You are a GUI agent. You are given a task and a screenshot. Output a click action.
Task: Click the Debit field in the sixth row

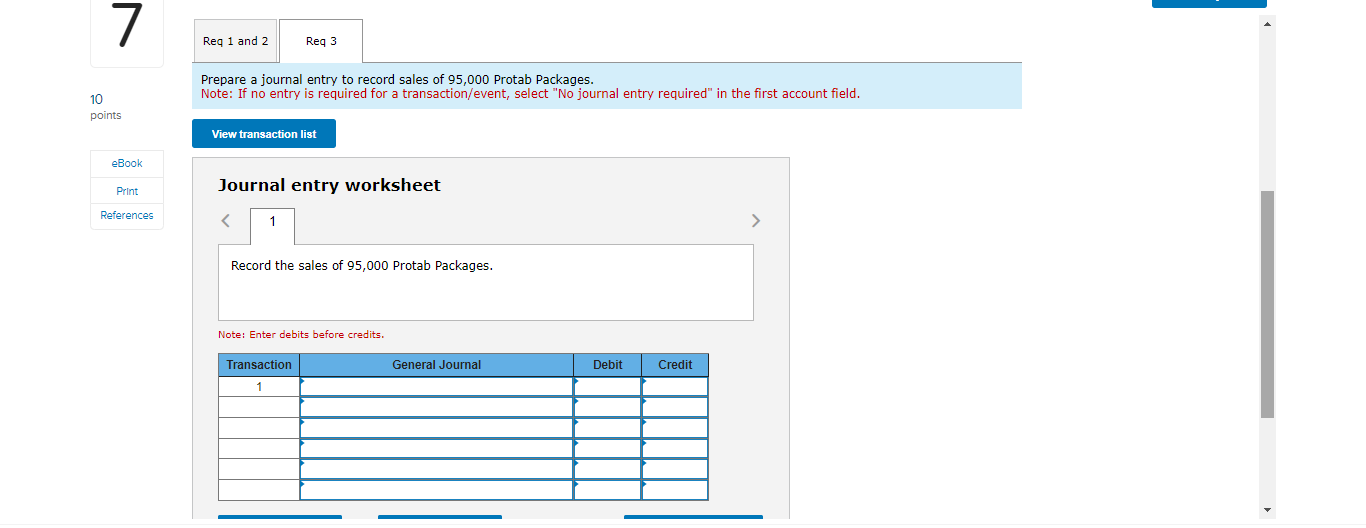click(608, 490)
